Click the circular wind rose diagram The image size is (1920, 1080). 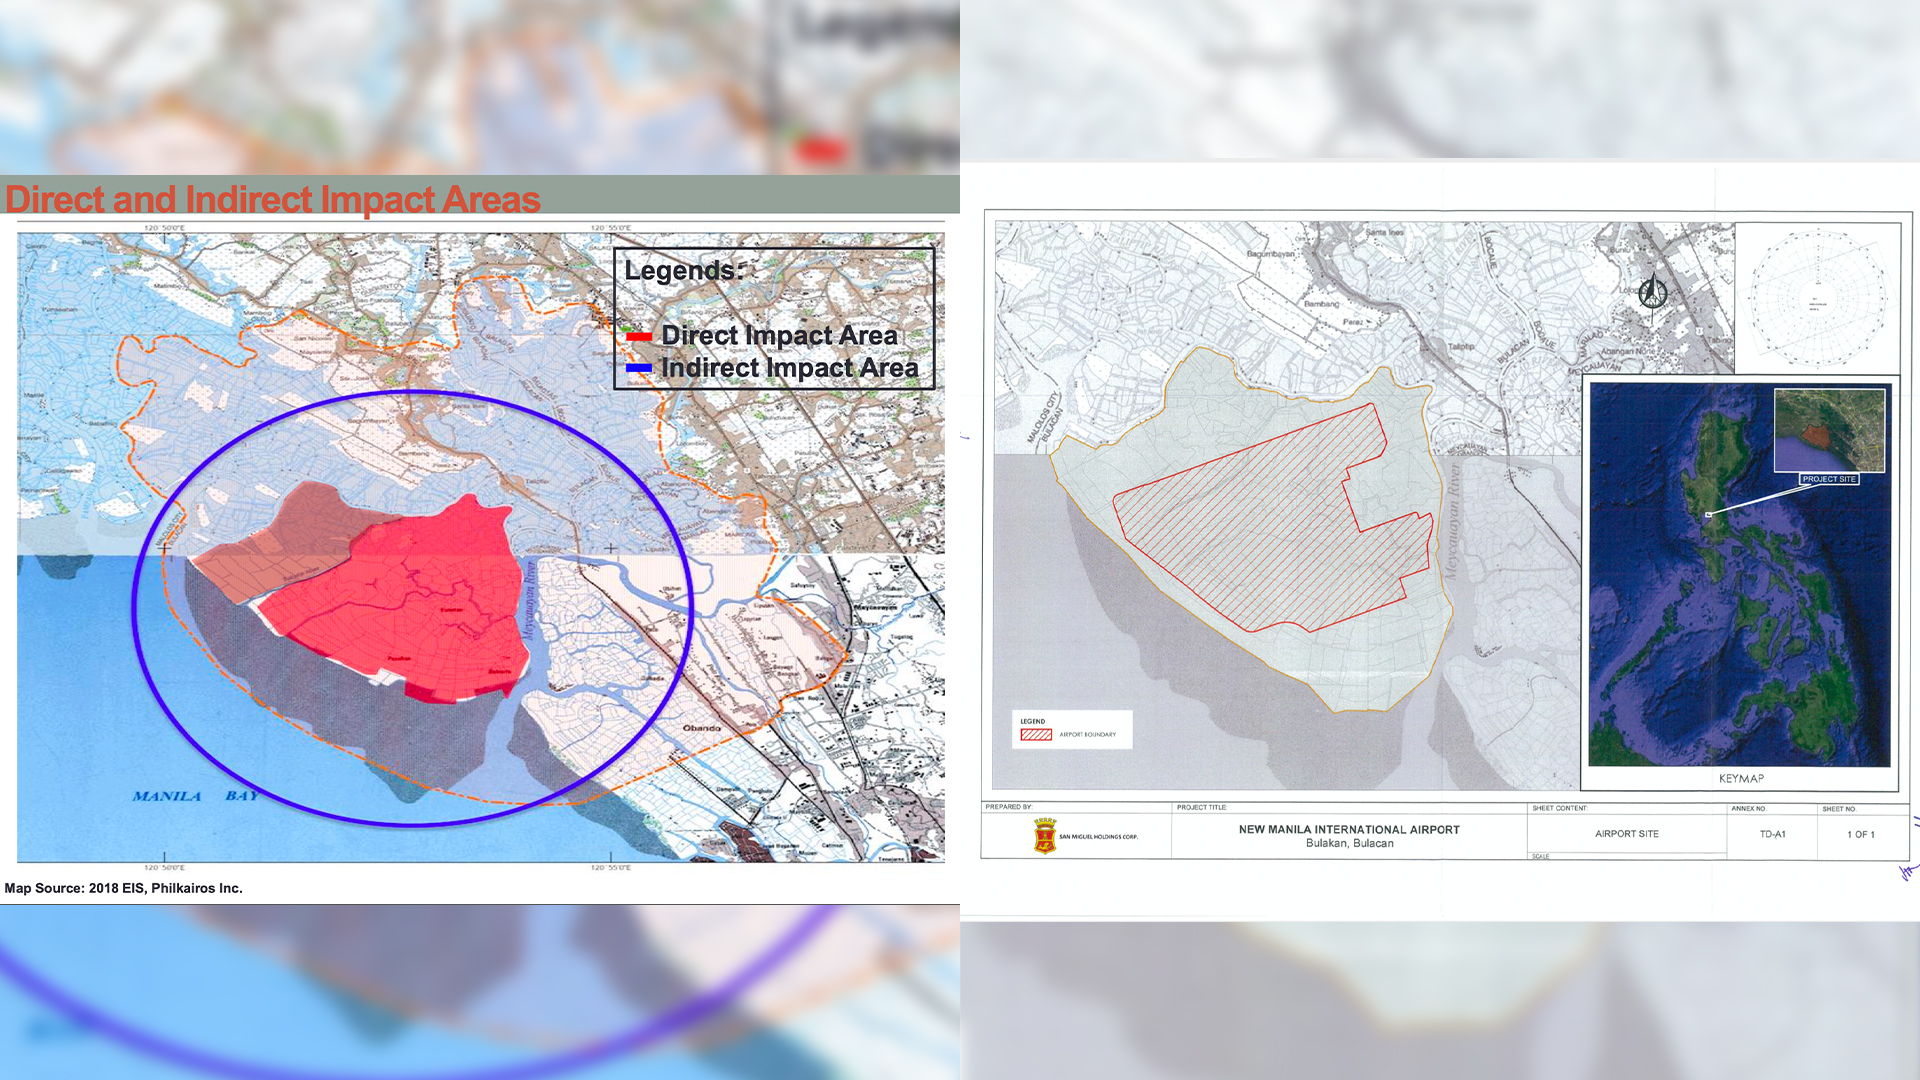click(1816, 298)
